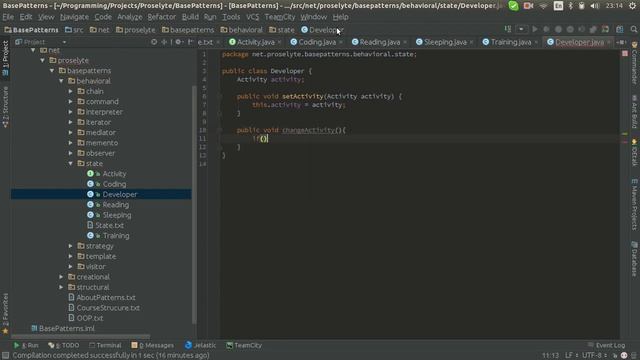Open run configuration dropdown in toolbar
This screenshot has width=640, height=360.
point(521,29)
